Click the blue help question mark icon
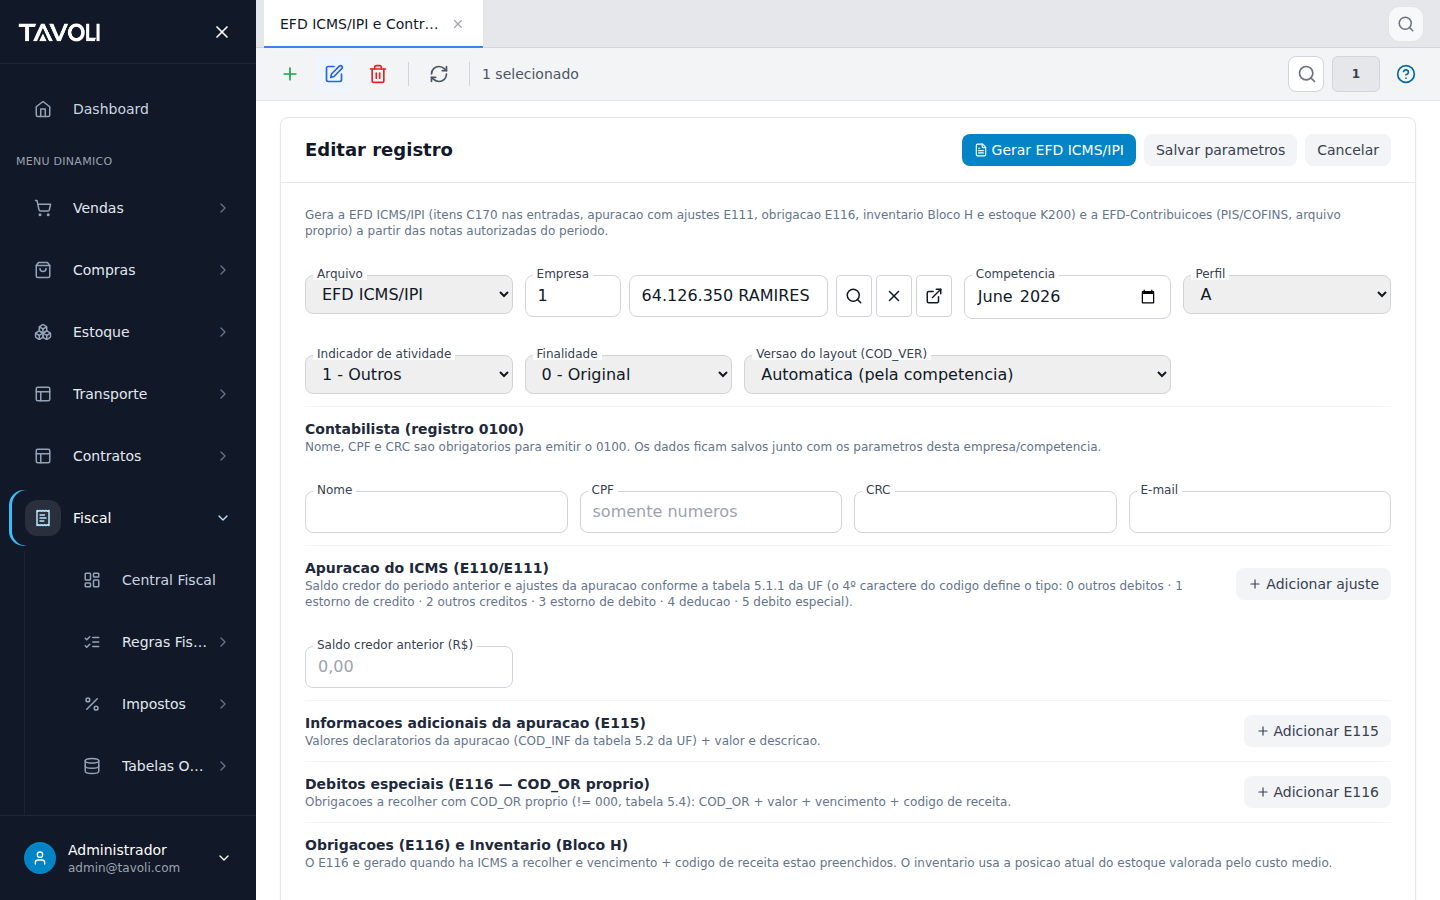Screen dimensions: 1440x900 pos(1406,74)
